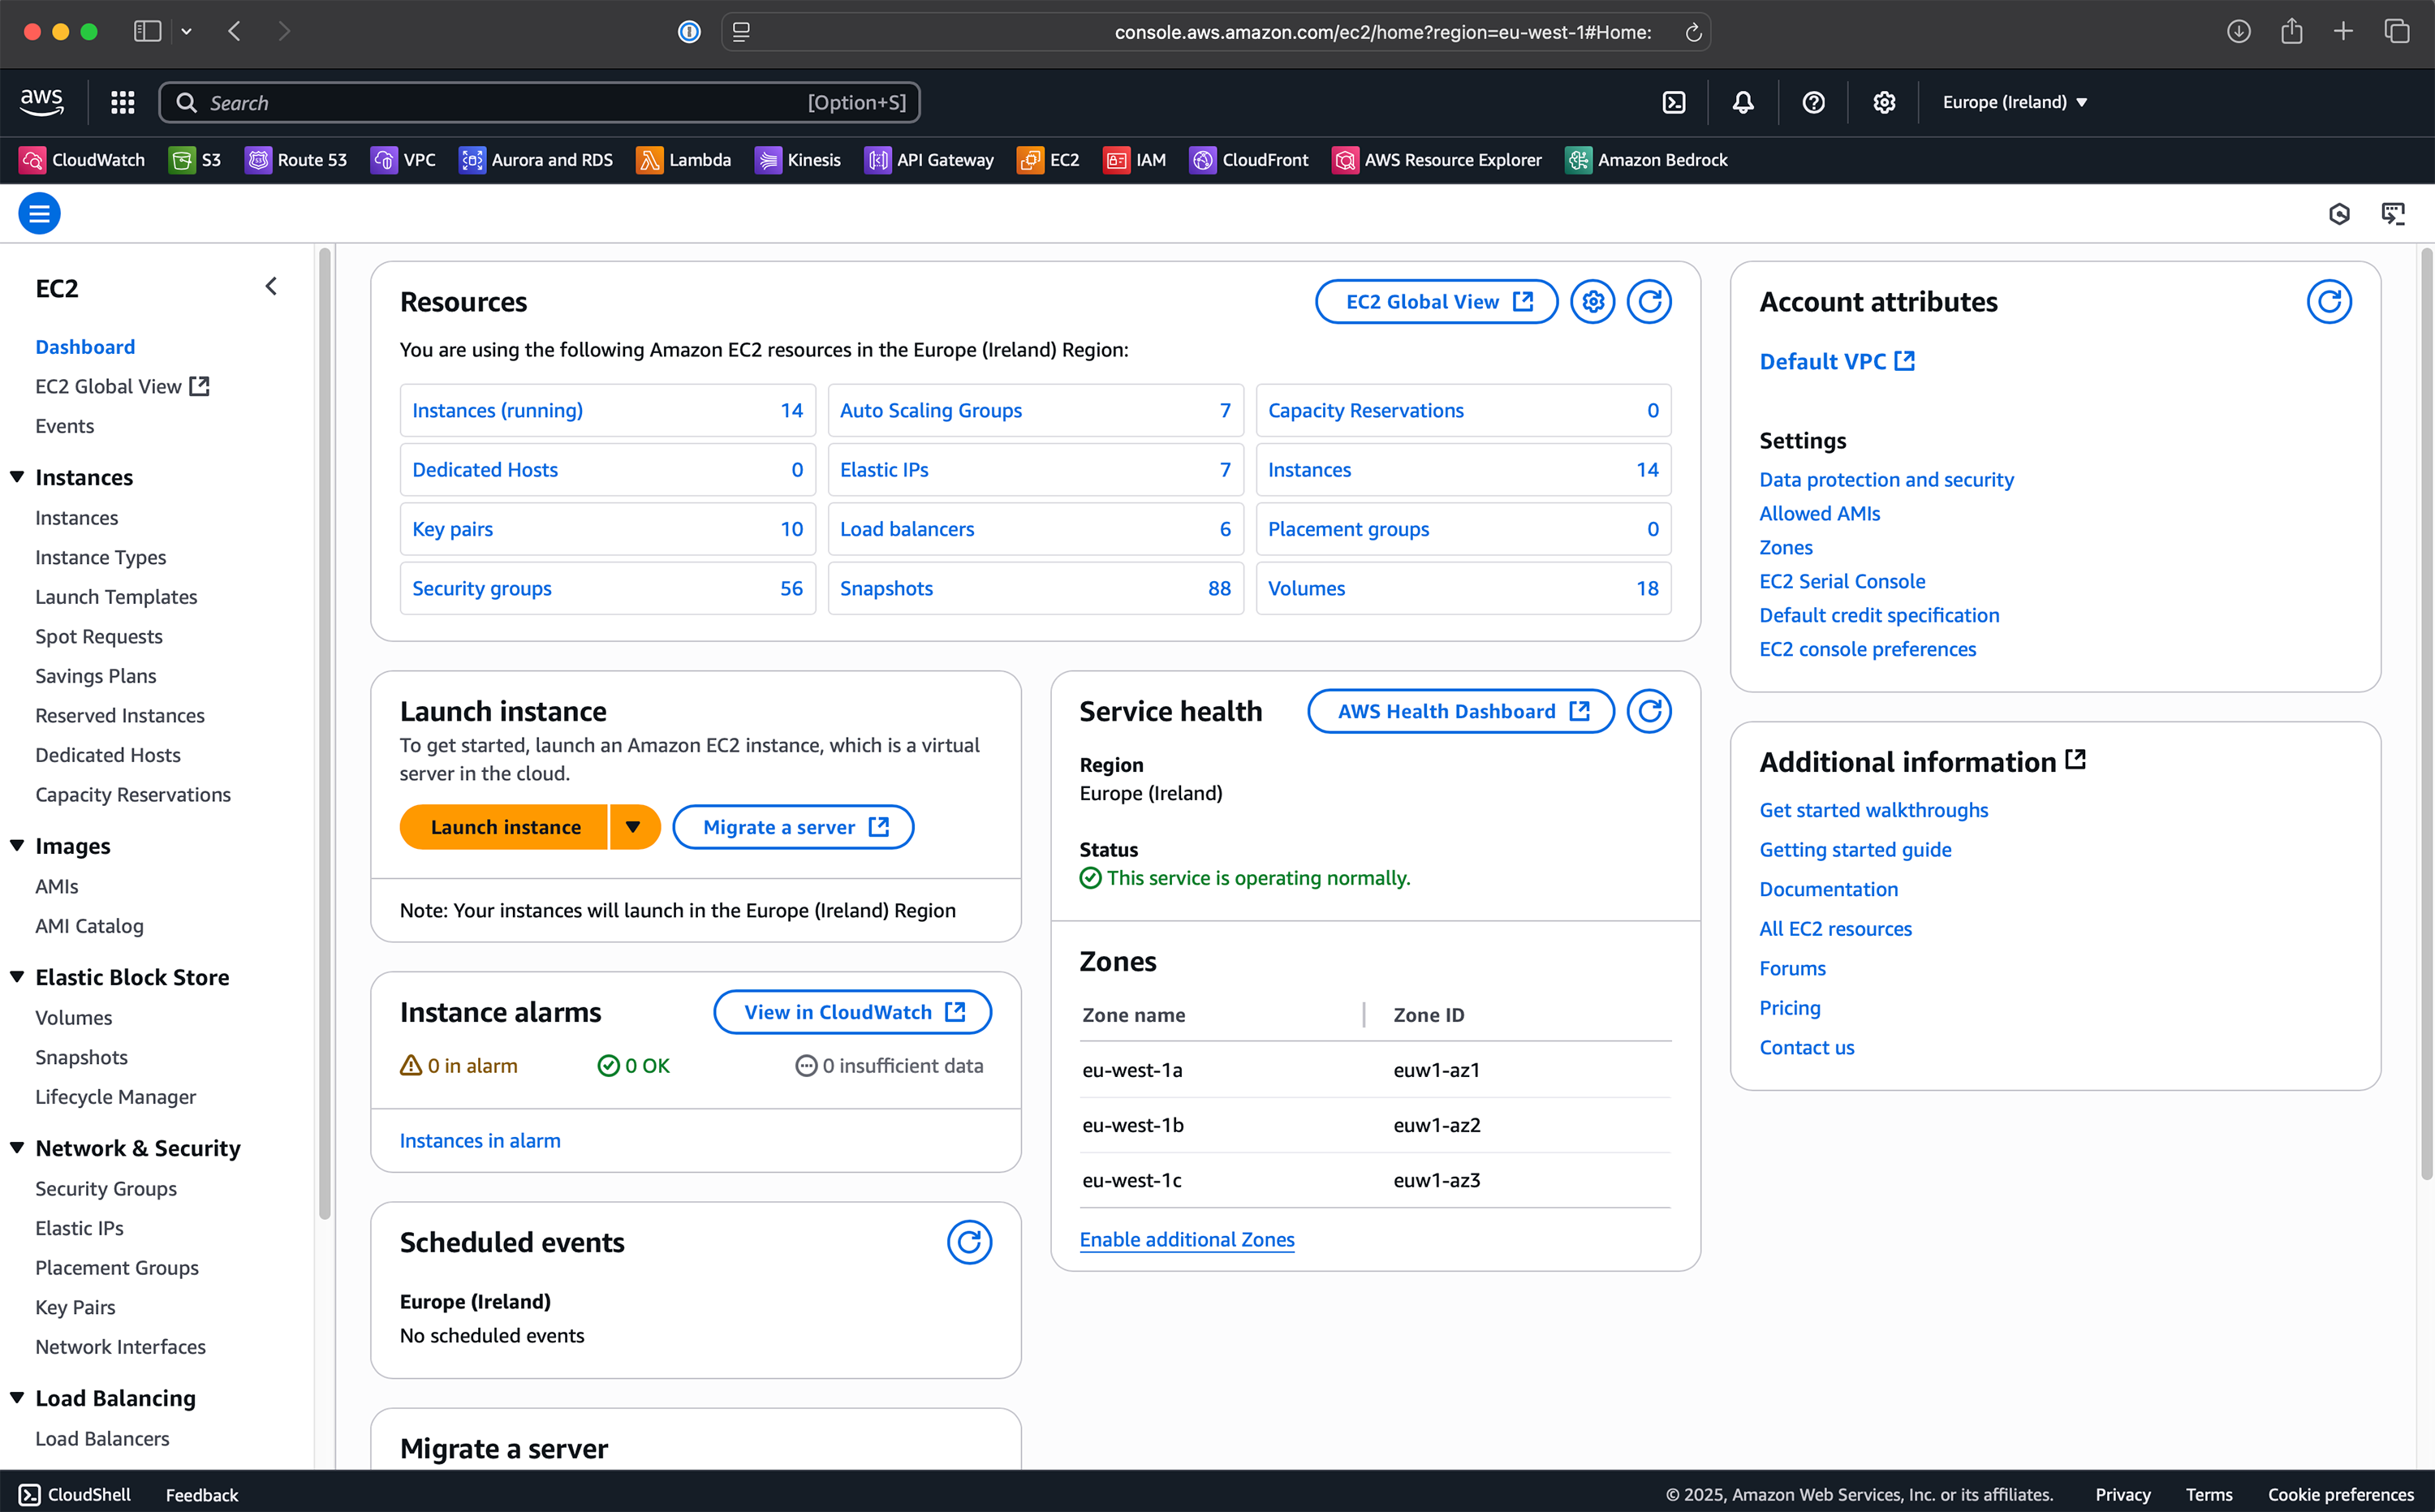Screen dimensions: 2435x1512
Task: Open Aurora and RDS favorite shortcut
Action: click(x=536, y=160)
